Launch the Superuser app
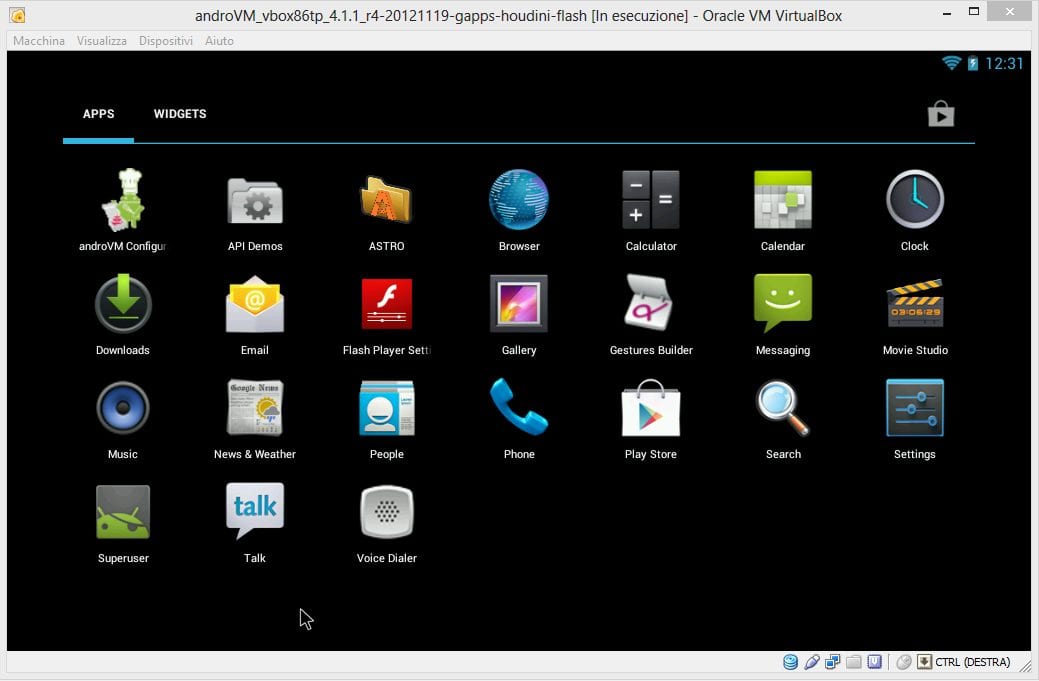1039x681 pixels. pos(123,512)
